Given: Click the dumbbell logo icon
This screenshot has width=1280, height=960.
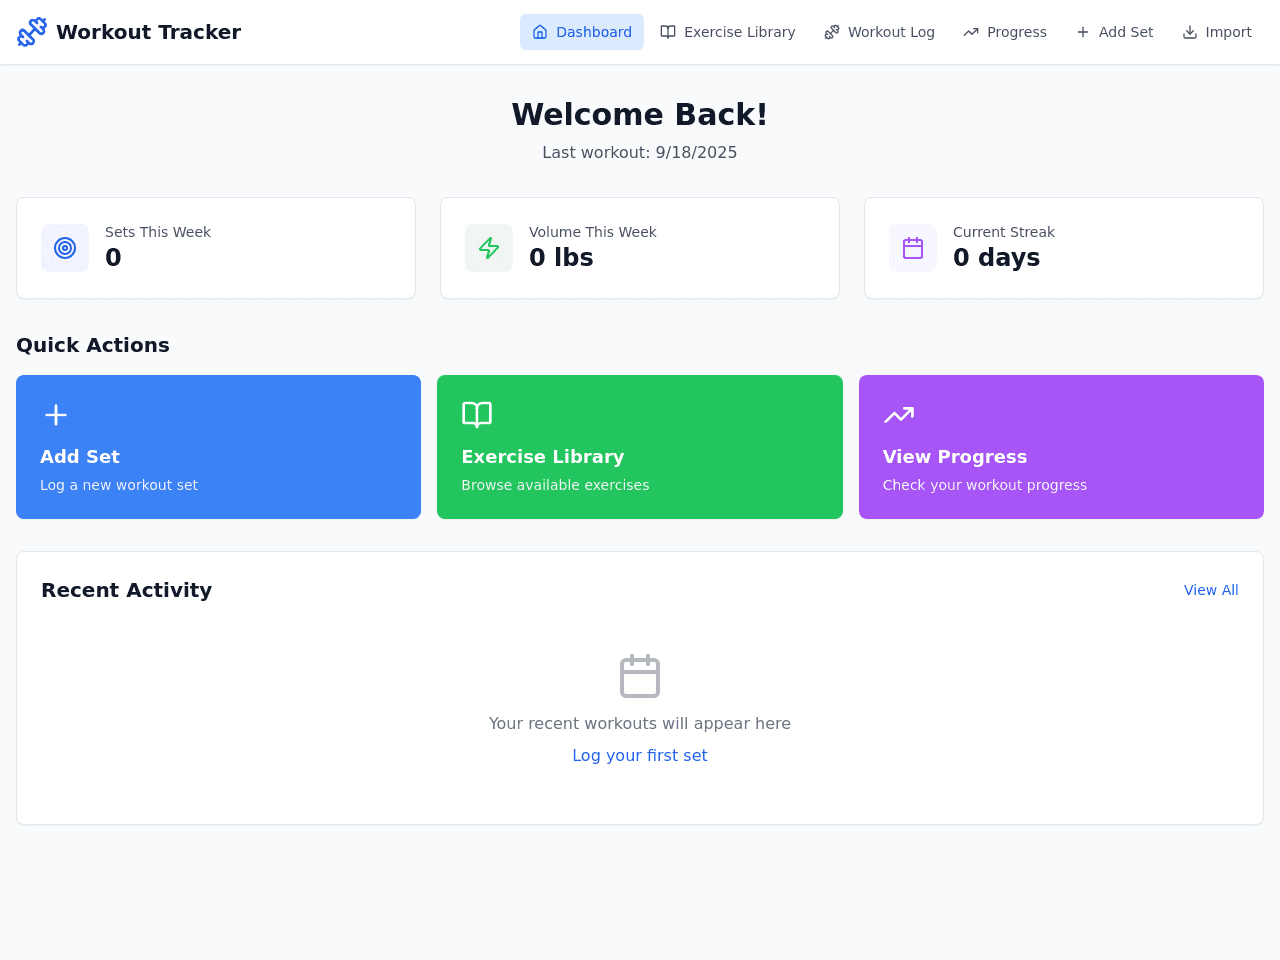Looking at the screenshot, I should 32,32.
